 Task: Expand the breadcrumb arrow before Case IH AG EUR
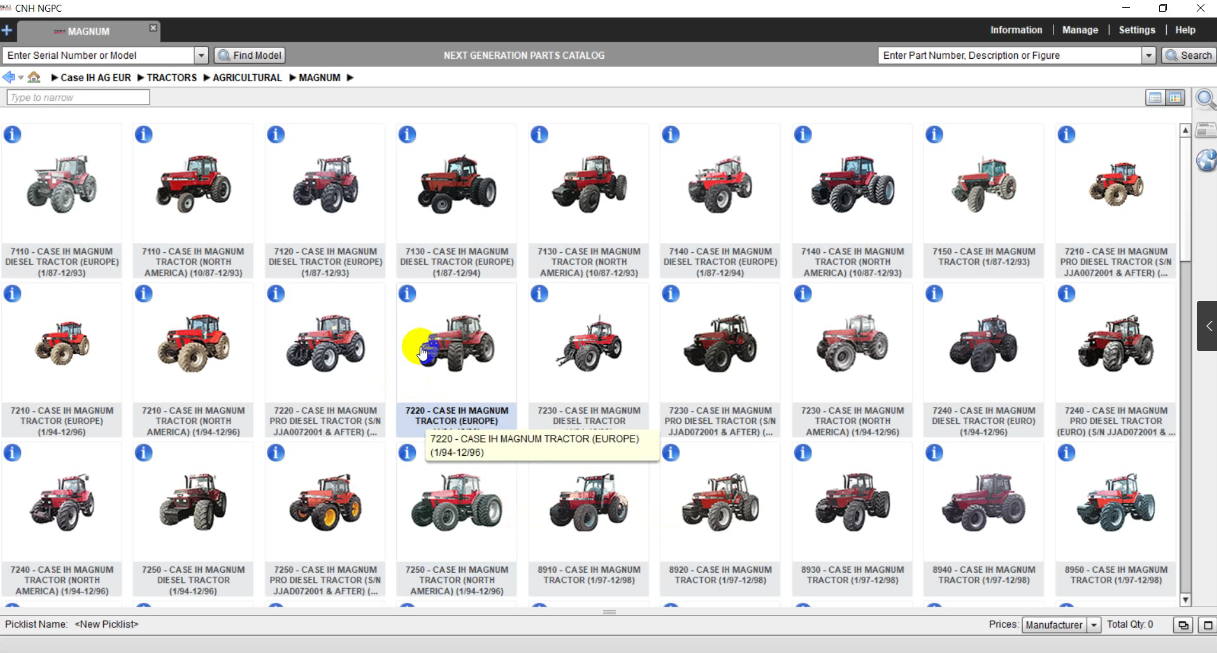pos(54,78)
